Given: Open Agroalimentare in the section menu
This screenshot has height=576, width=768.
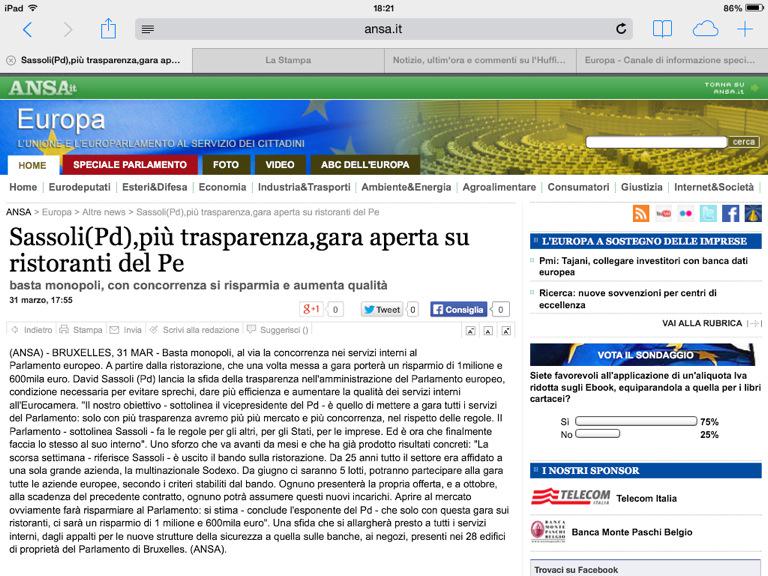Looking at the screenshot, I should click(499, 187).
